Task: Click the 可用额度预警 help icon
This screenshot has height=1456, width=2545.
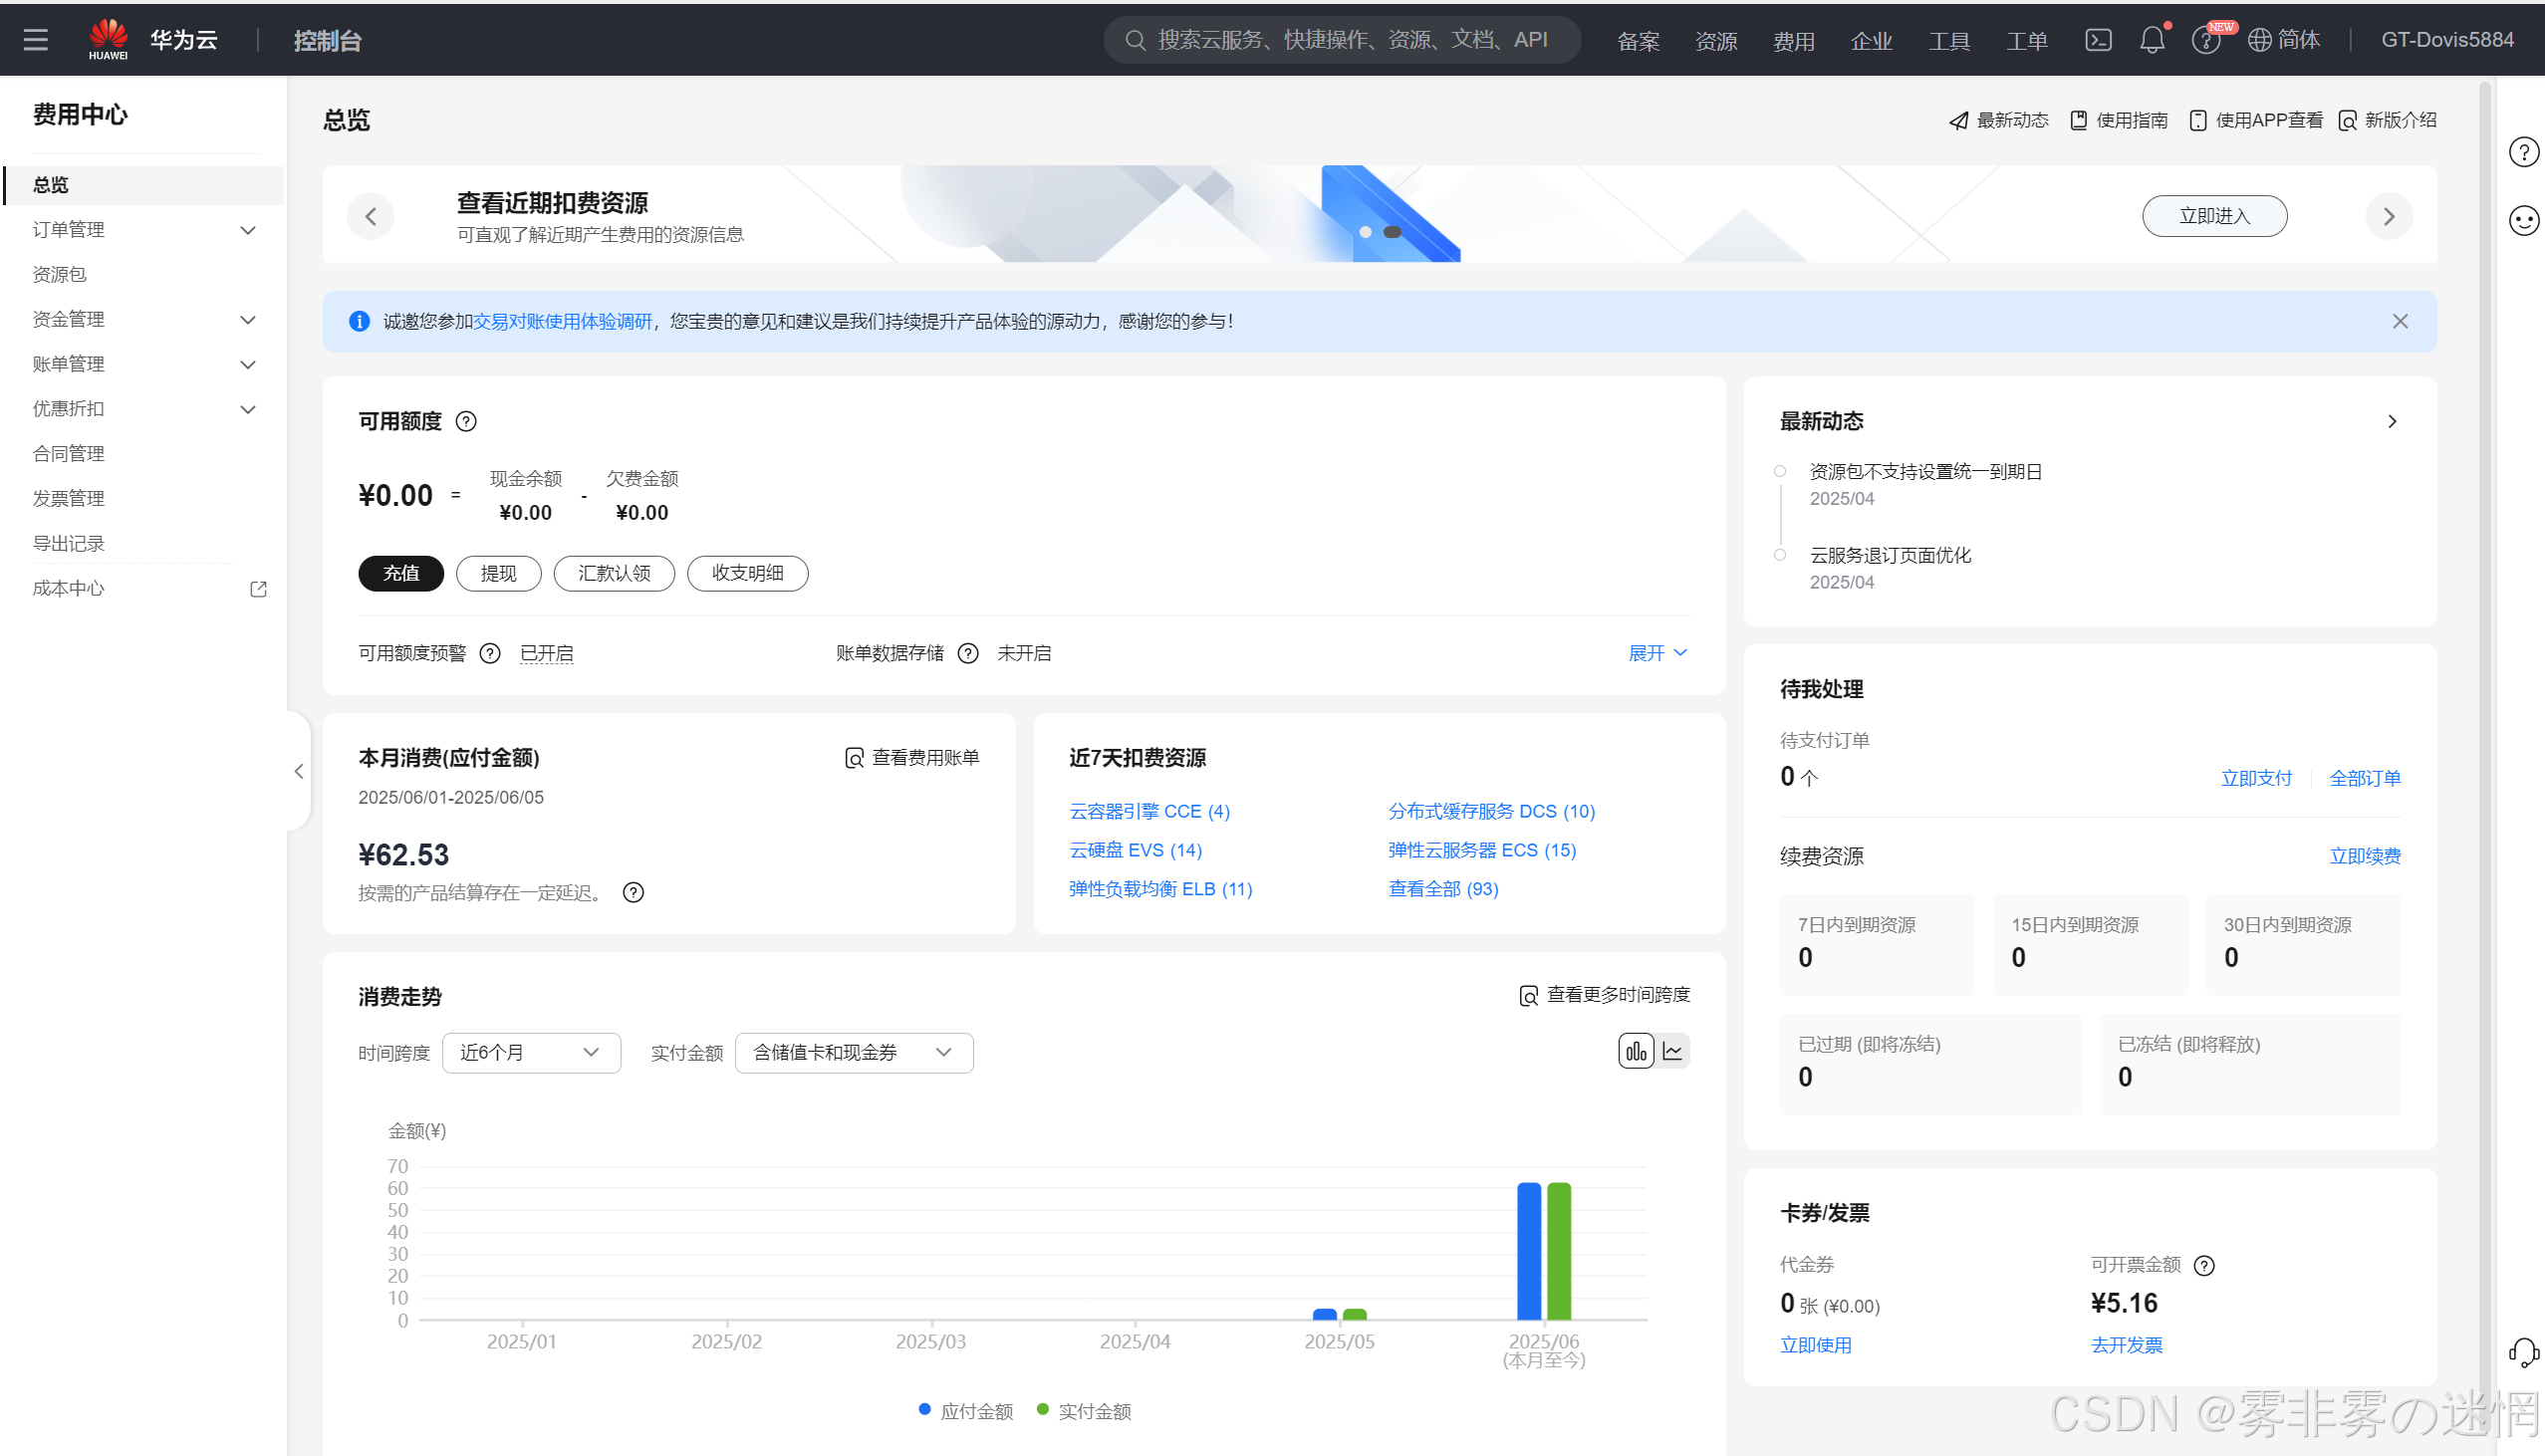Action: (x=490, y=653)
